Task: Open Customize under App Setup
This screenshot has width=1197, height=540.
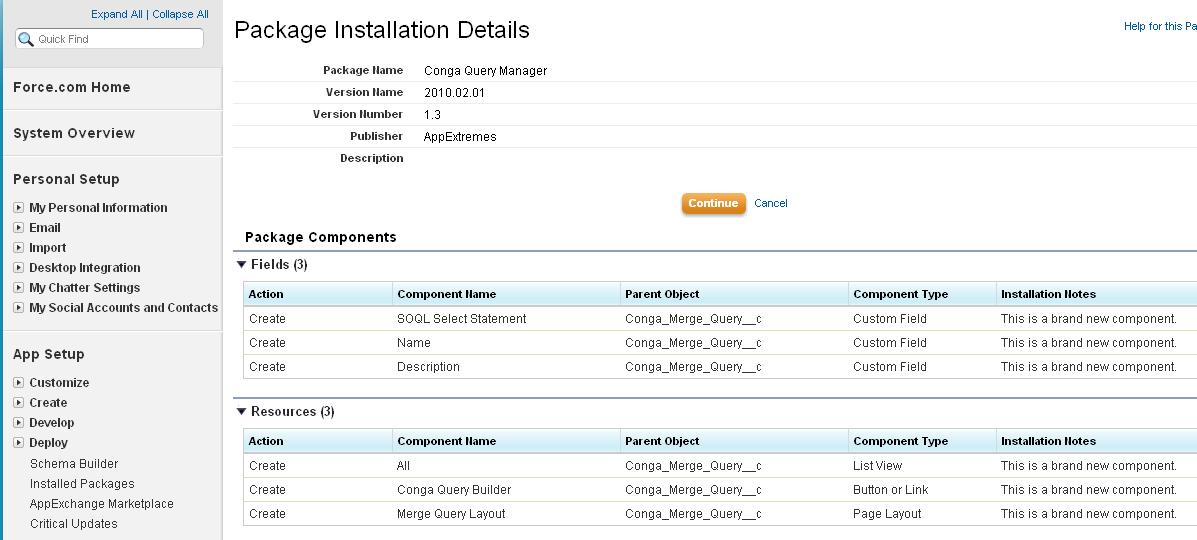Action: point(59,383)
